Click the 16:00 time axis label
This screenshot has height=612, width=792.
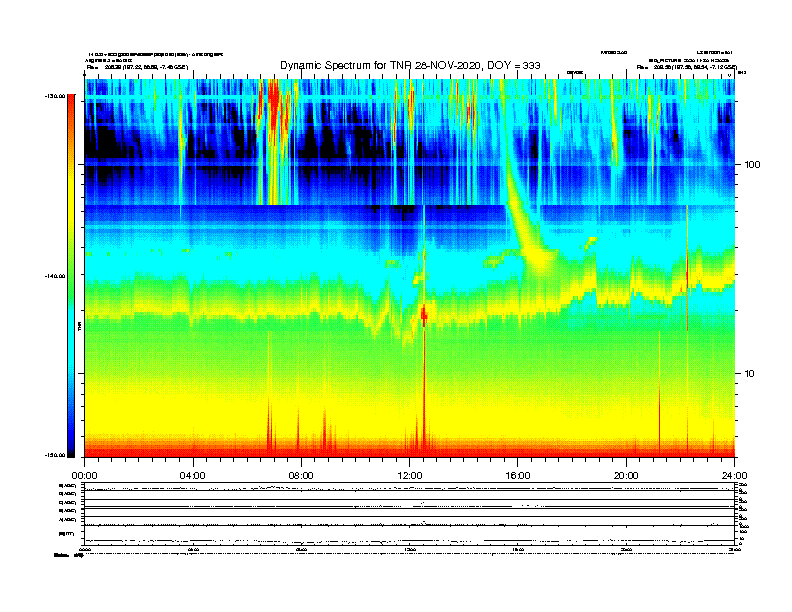[x=518, y=476]
